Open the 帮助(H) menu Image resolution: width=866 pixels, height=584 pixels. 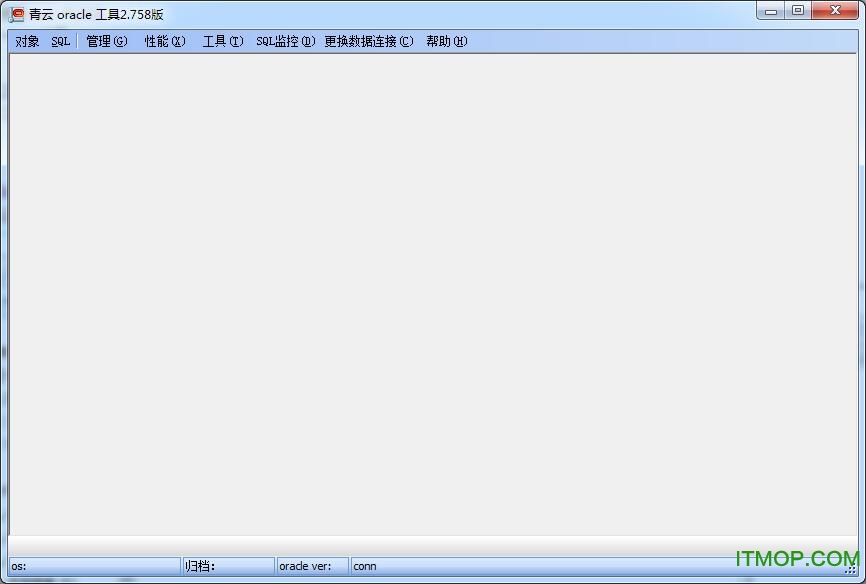coord(446,41)
